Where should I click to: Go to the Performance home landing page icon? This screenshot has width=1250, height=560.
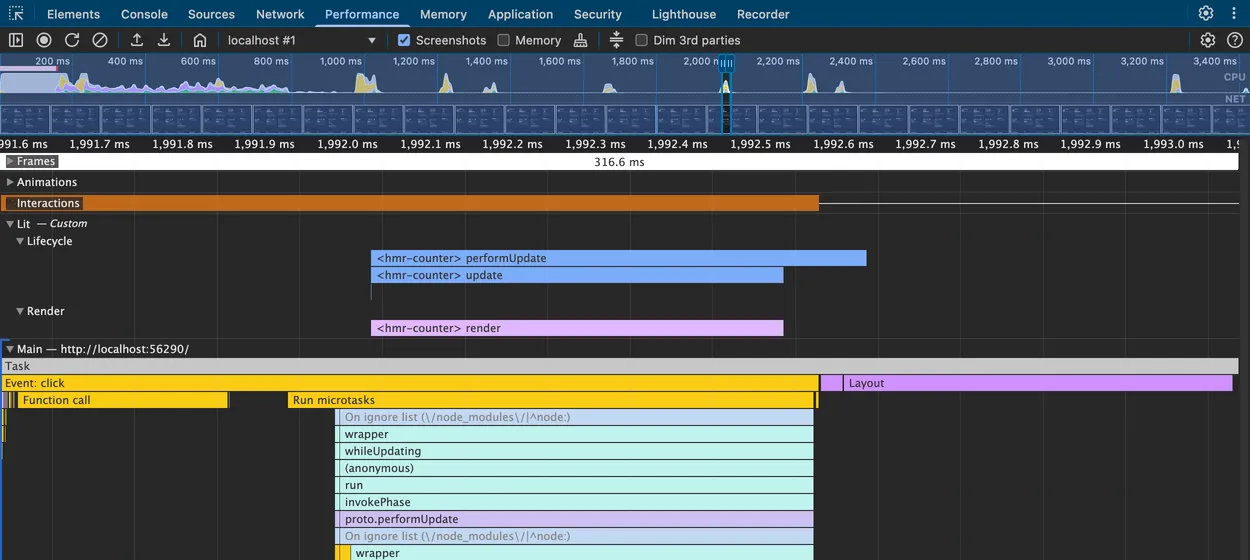(x=200, y=40)
